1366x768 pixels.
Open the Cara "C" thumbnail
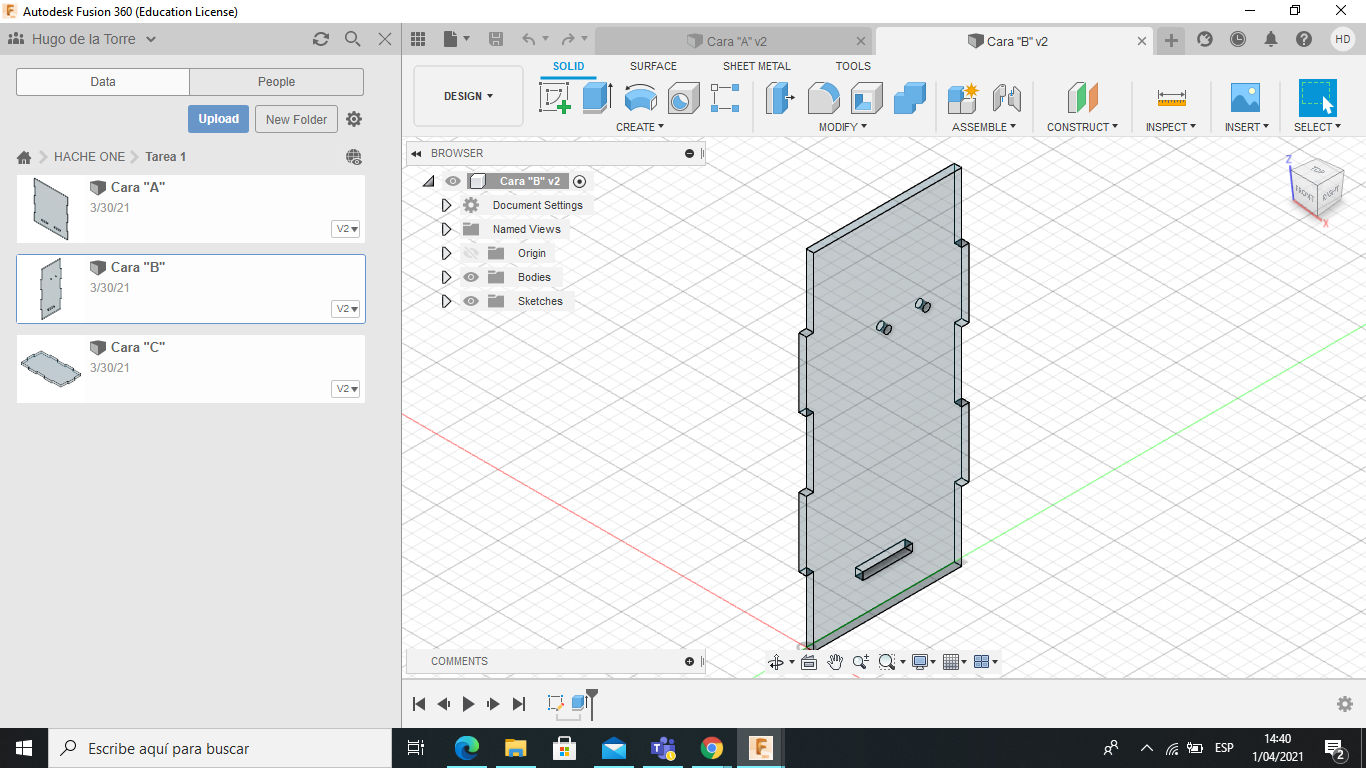(x=51, y=368)
